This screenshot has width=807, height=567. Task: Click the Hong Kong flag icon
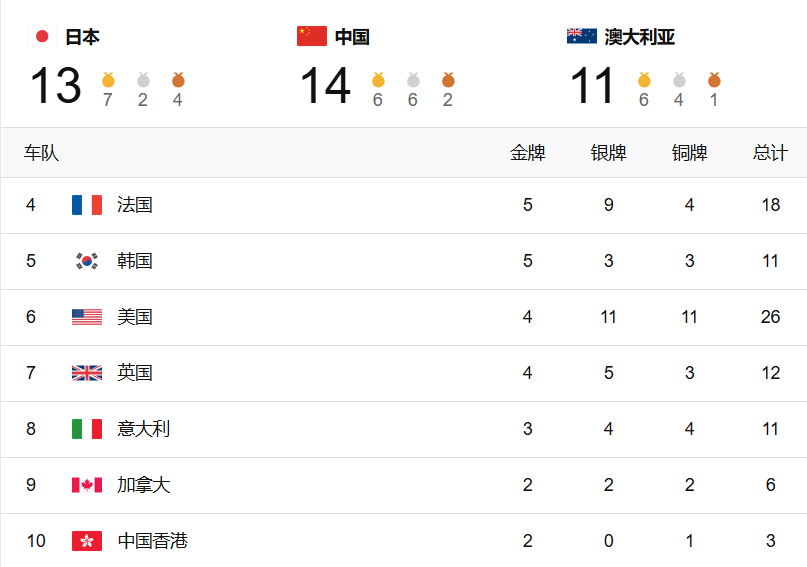coord(86,541)
